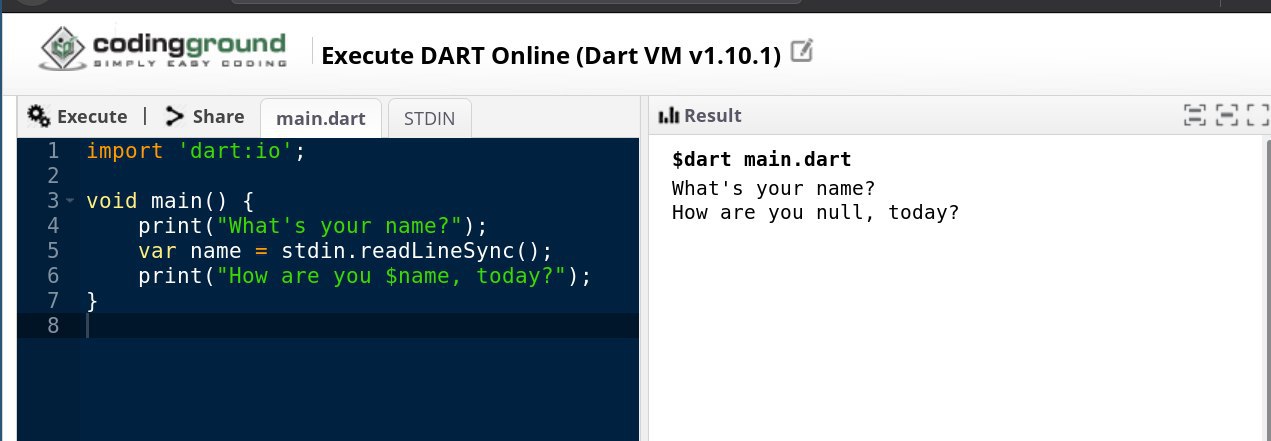Click the first Result panel layout icon
Viewport: 1271px width, 441px height.
point(1194,116)
